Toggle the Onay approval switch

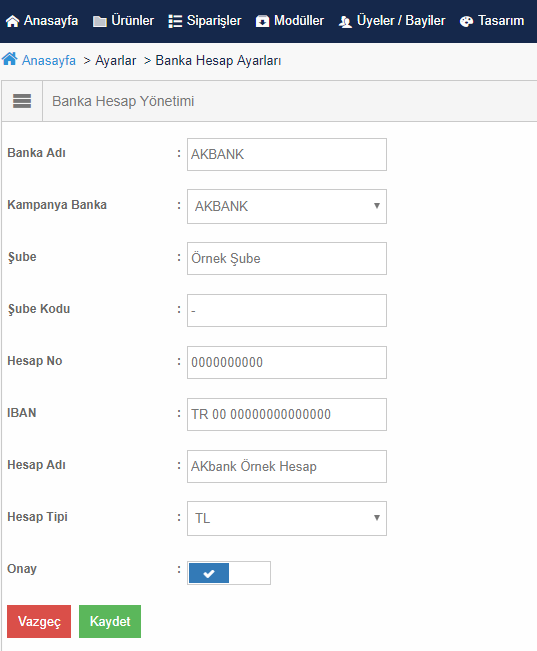[229, 573]
